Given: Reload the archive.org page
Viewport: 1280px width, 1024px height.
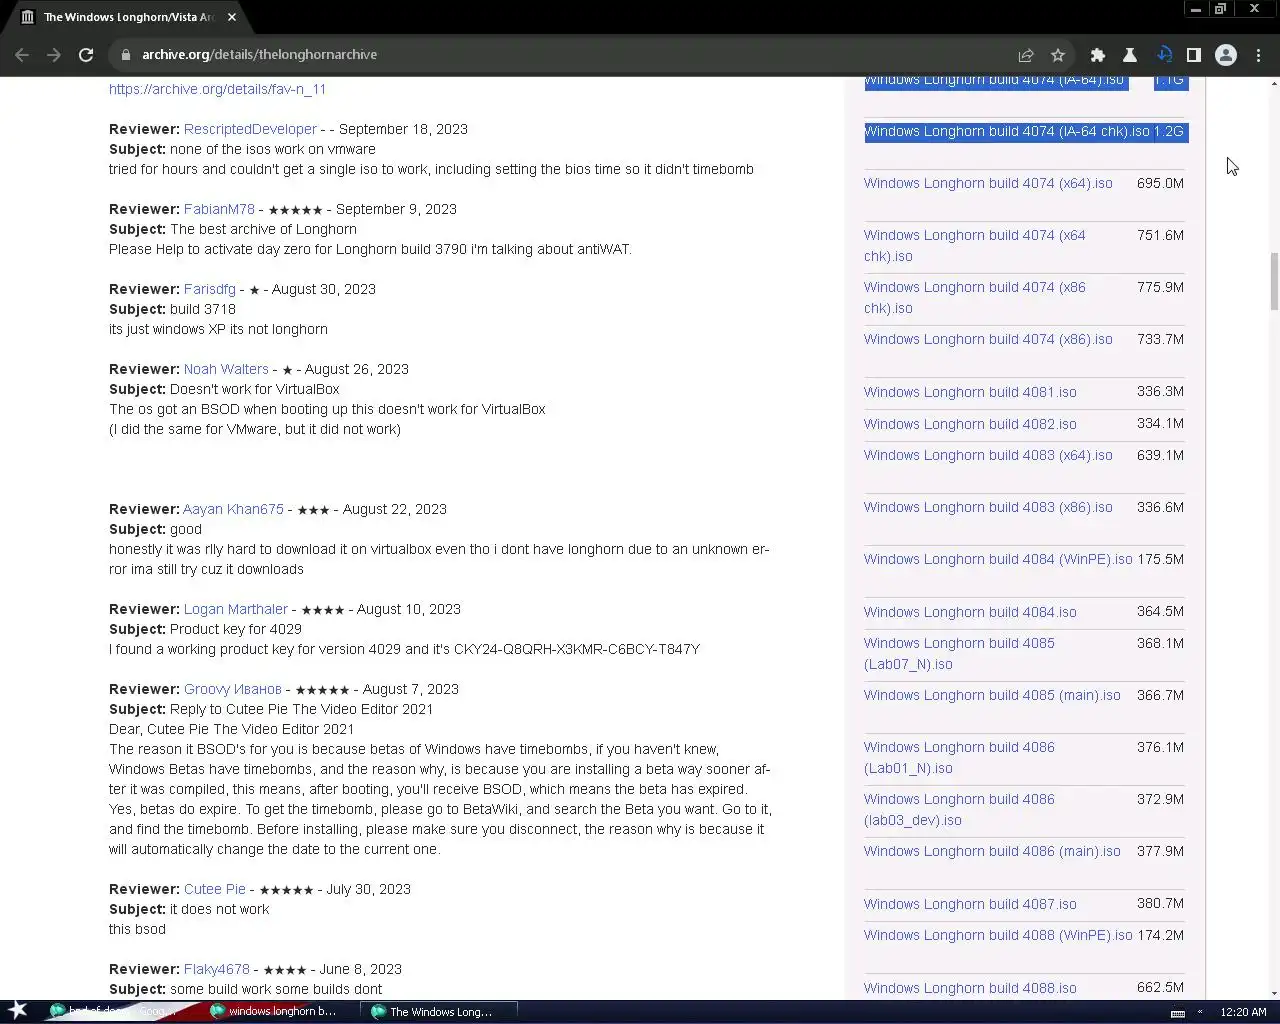Looking at the screenshot, I should [86, 55].
